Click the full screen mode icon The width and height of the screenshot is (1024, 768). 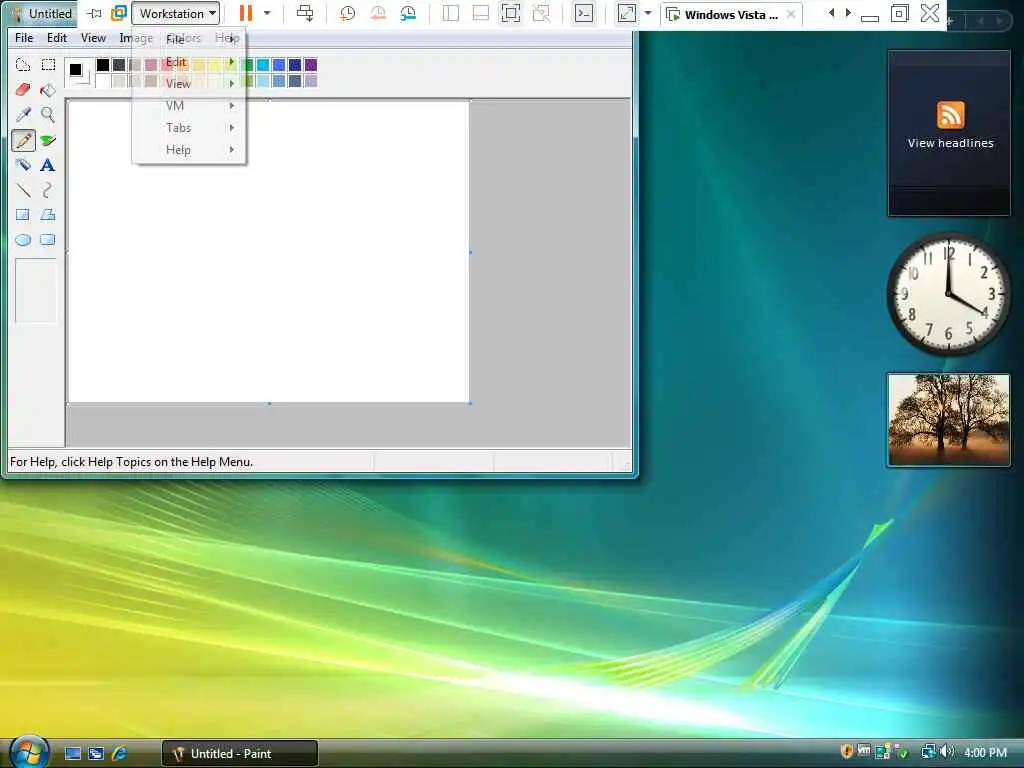tap(511, 13)
